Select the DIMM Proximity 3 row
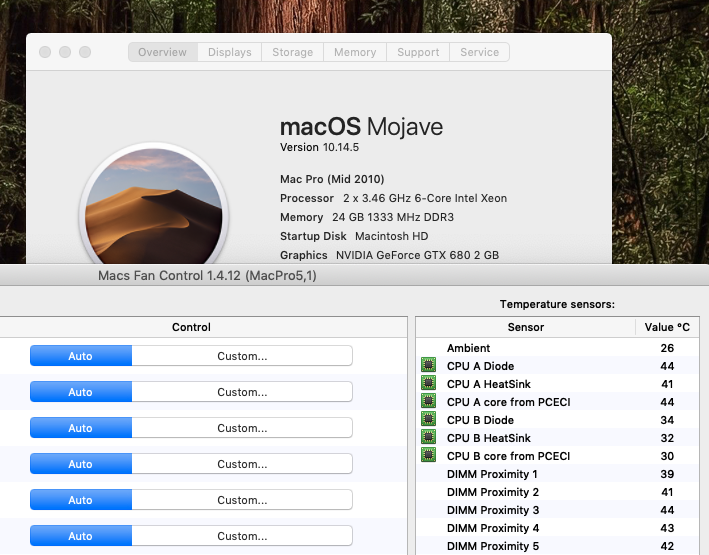 coord(558,510)
